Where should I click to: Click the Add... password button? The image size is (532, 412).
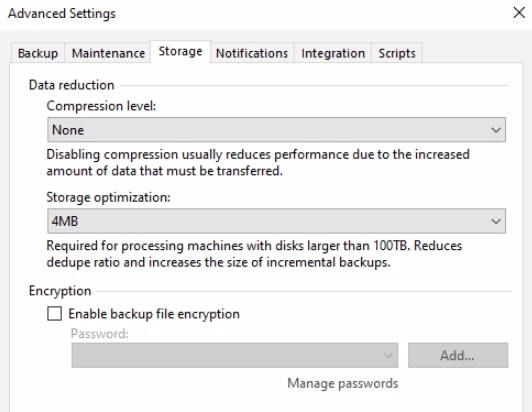point(458,355)
